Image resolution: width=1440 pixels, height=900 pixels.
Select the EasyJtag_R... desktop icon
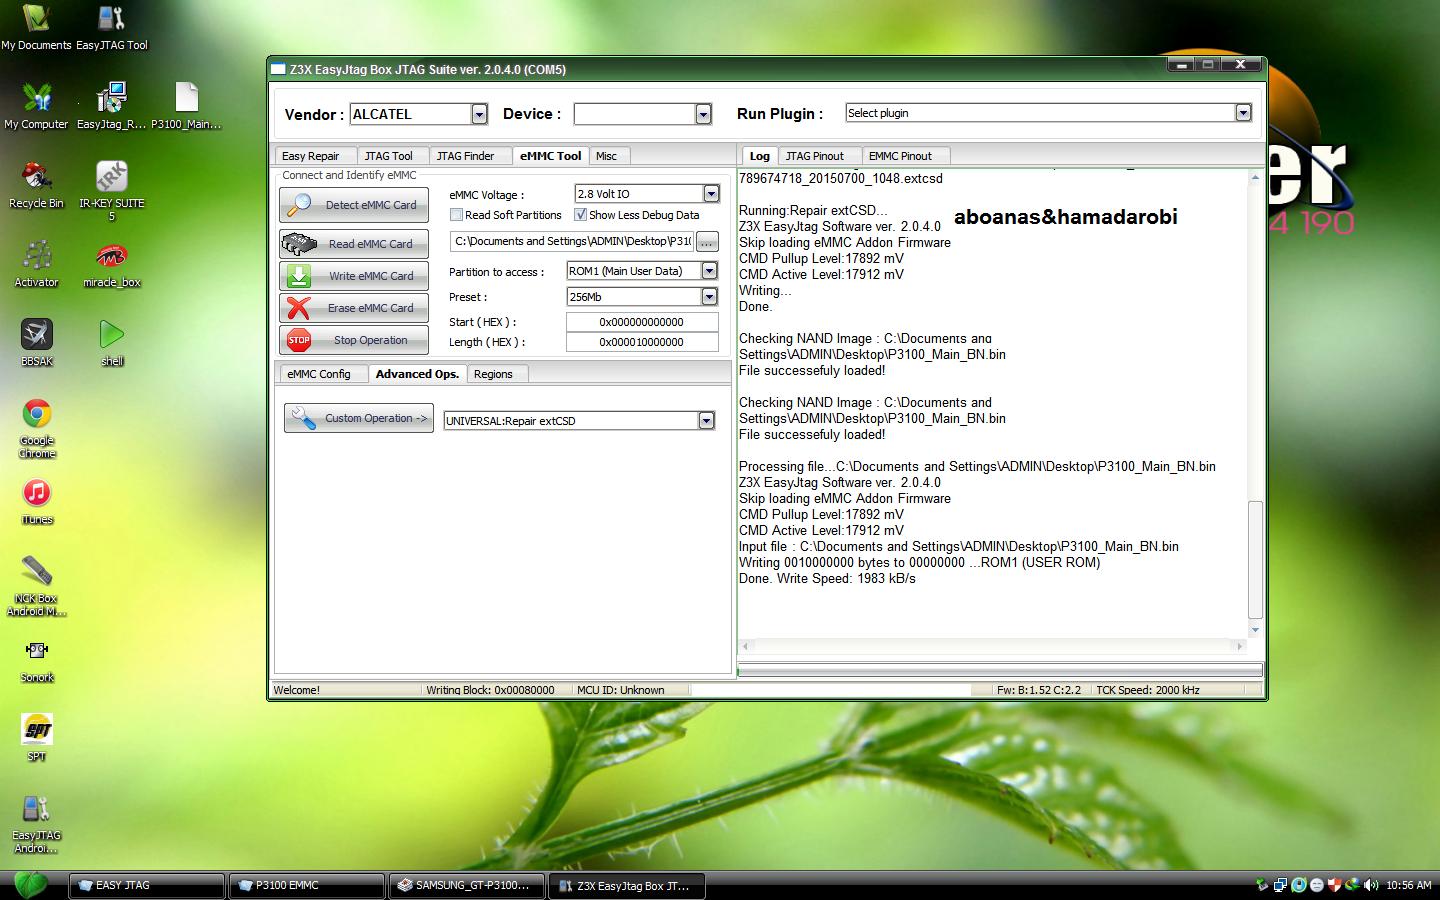pyautogui.click(x=111, y=106)
